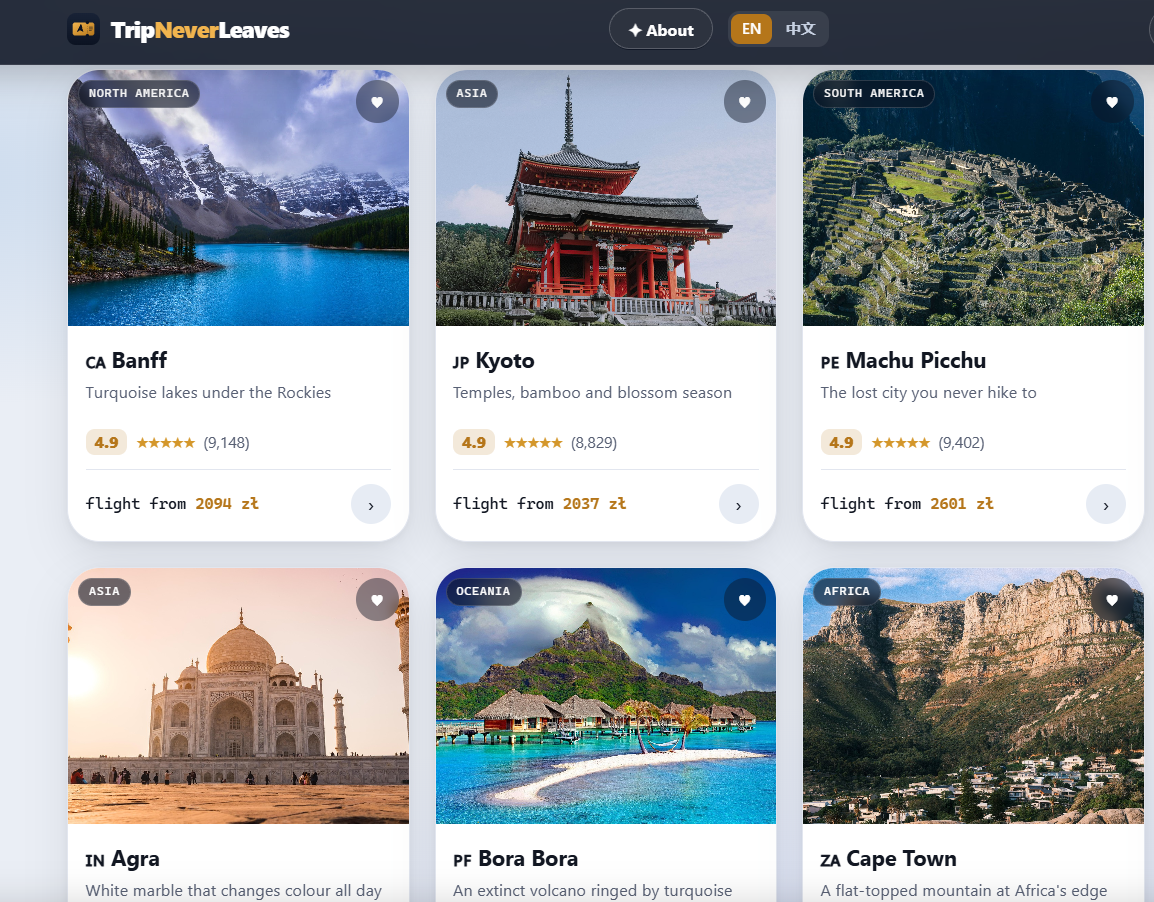Click Kyoto's star rating icons
1154x902 pixels.
(533, 443)
